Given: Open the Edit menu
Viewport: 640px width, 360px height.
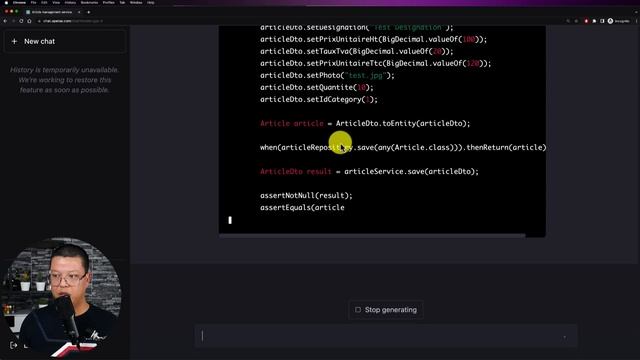Looking at the screenshot, I should 44,2.
